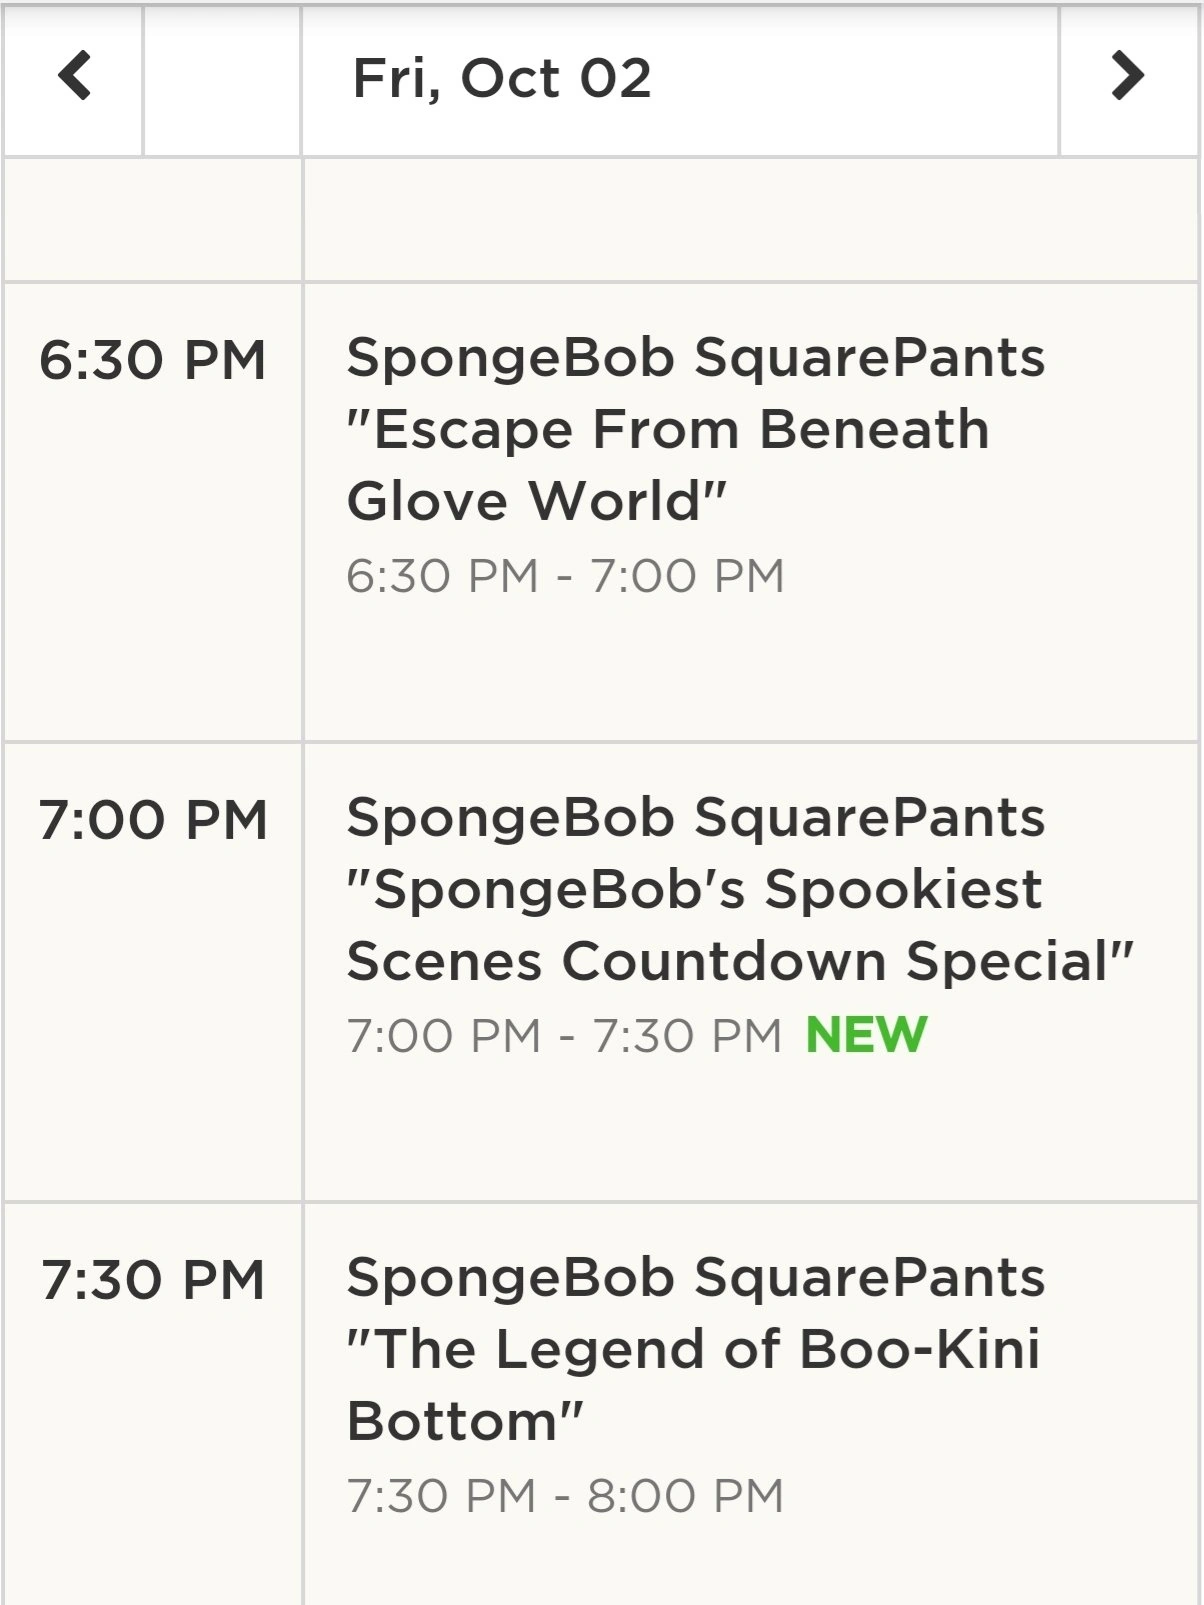Click the green NEW badge

[866, 1036]
